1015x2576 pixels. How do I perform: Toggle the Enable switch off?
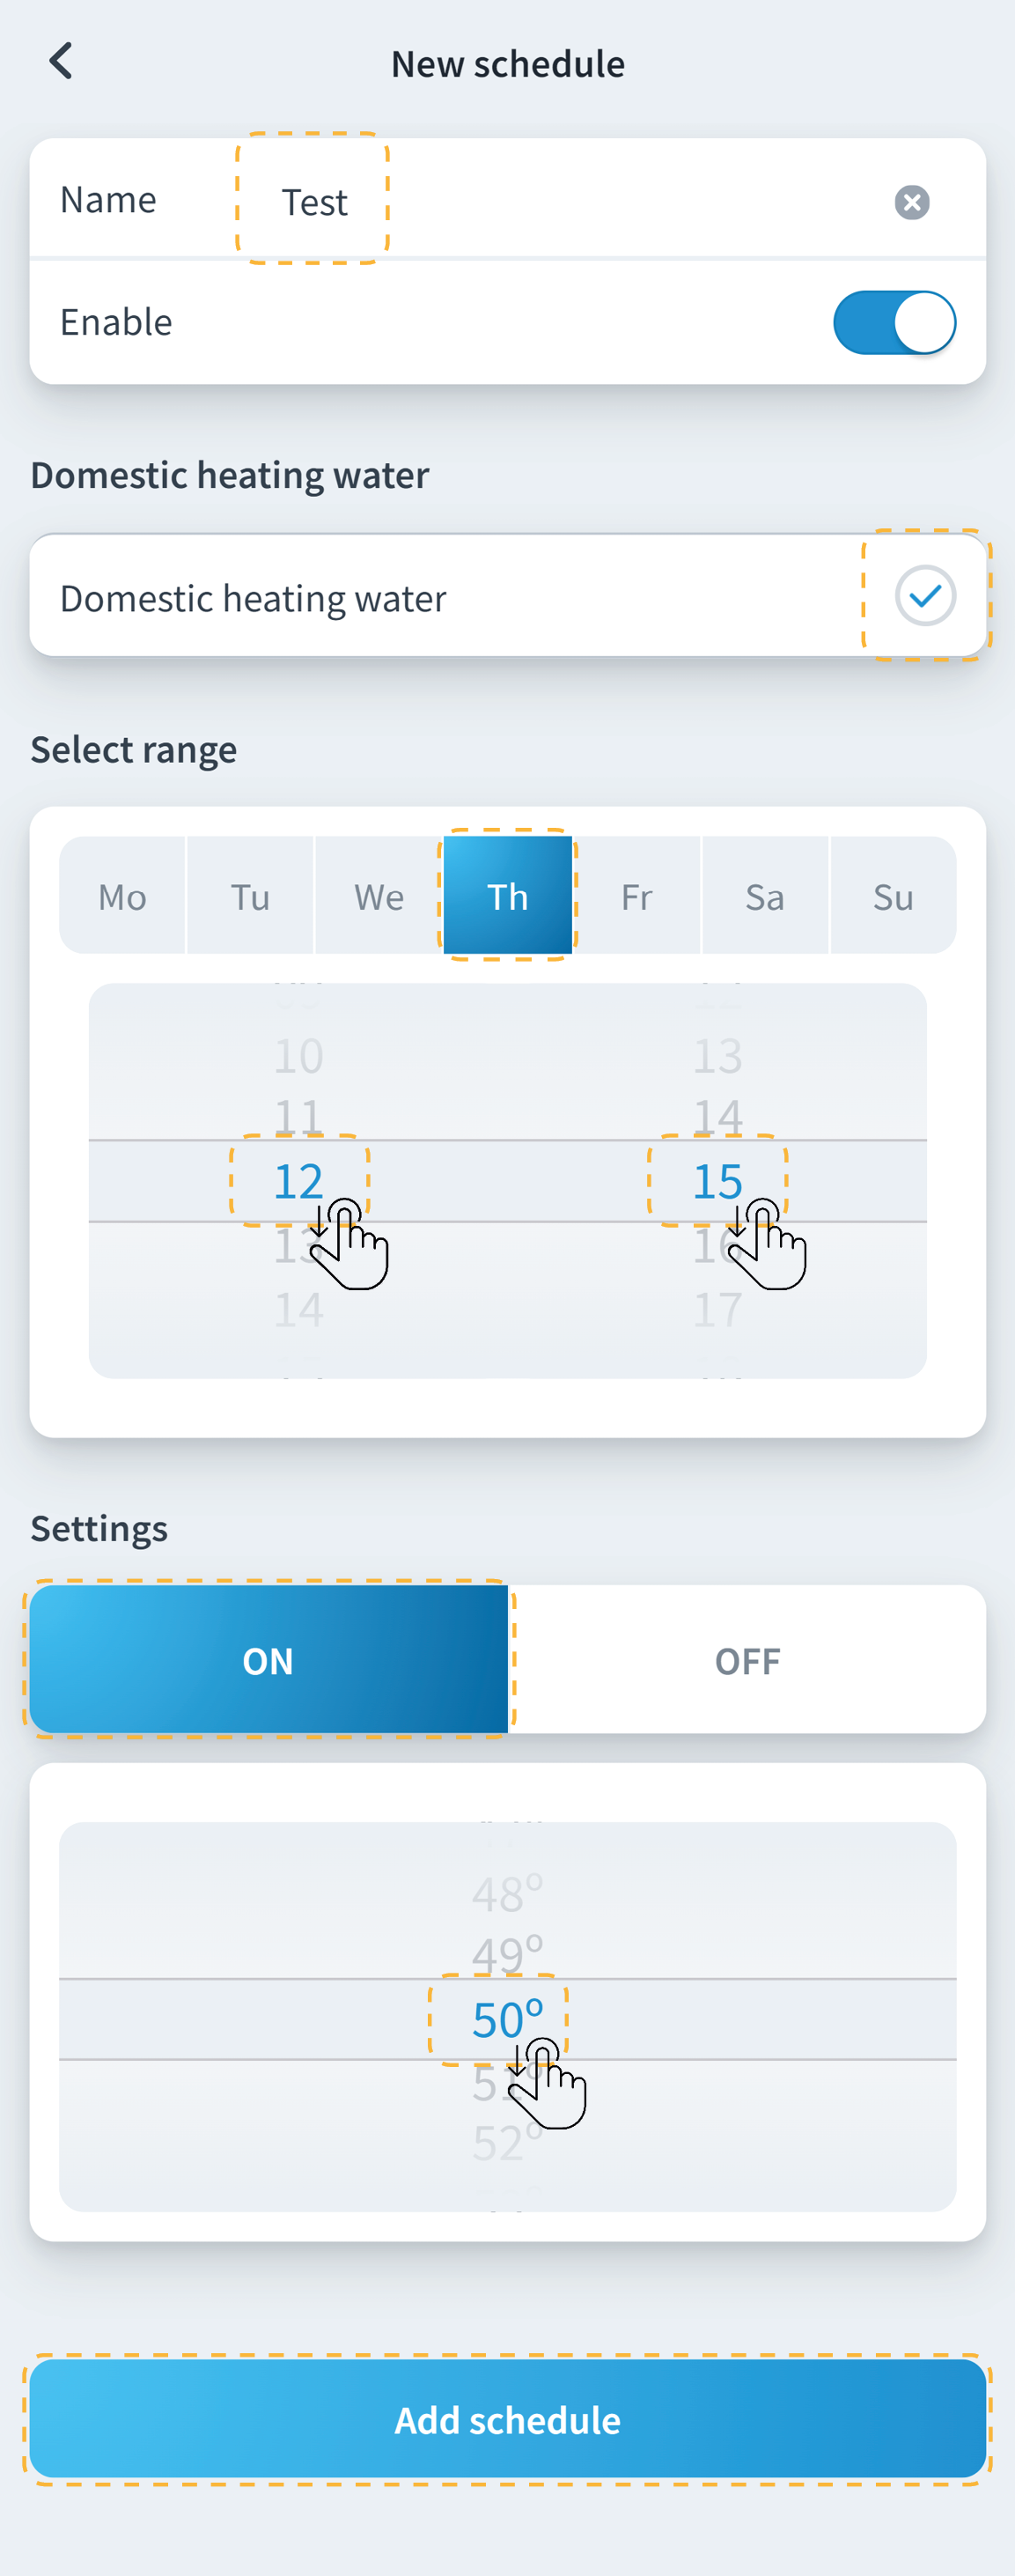coord(894,323)
